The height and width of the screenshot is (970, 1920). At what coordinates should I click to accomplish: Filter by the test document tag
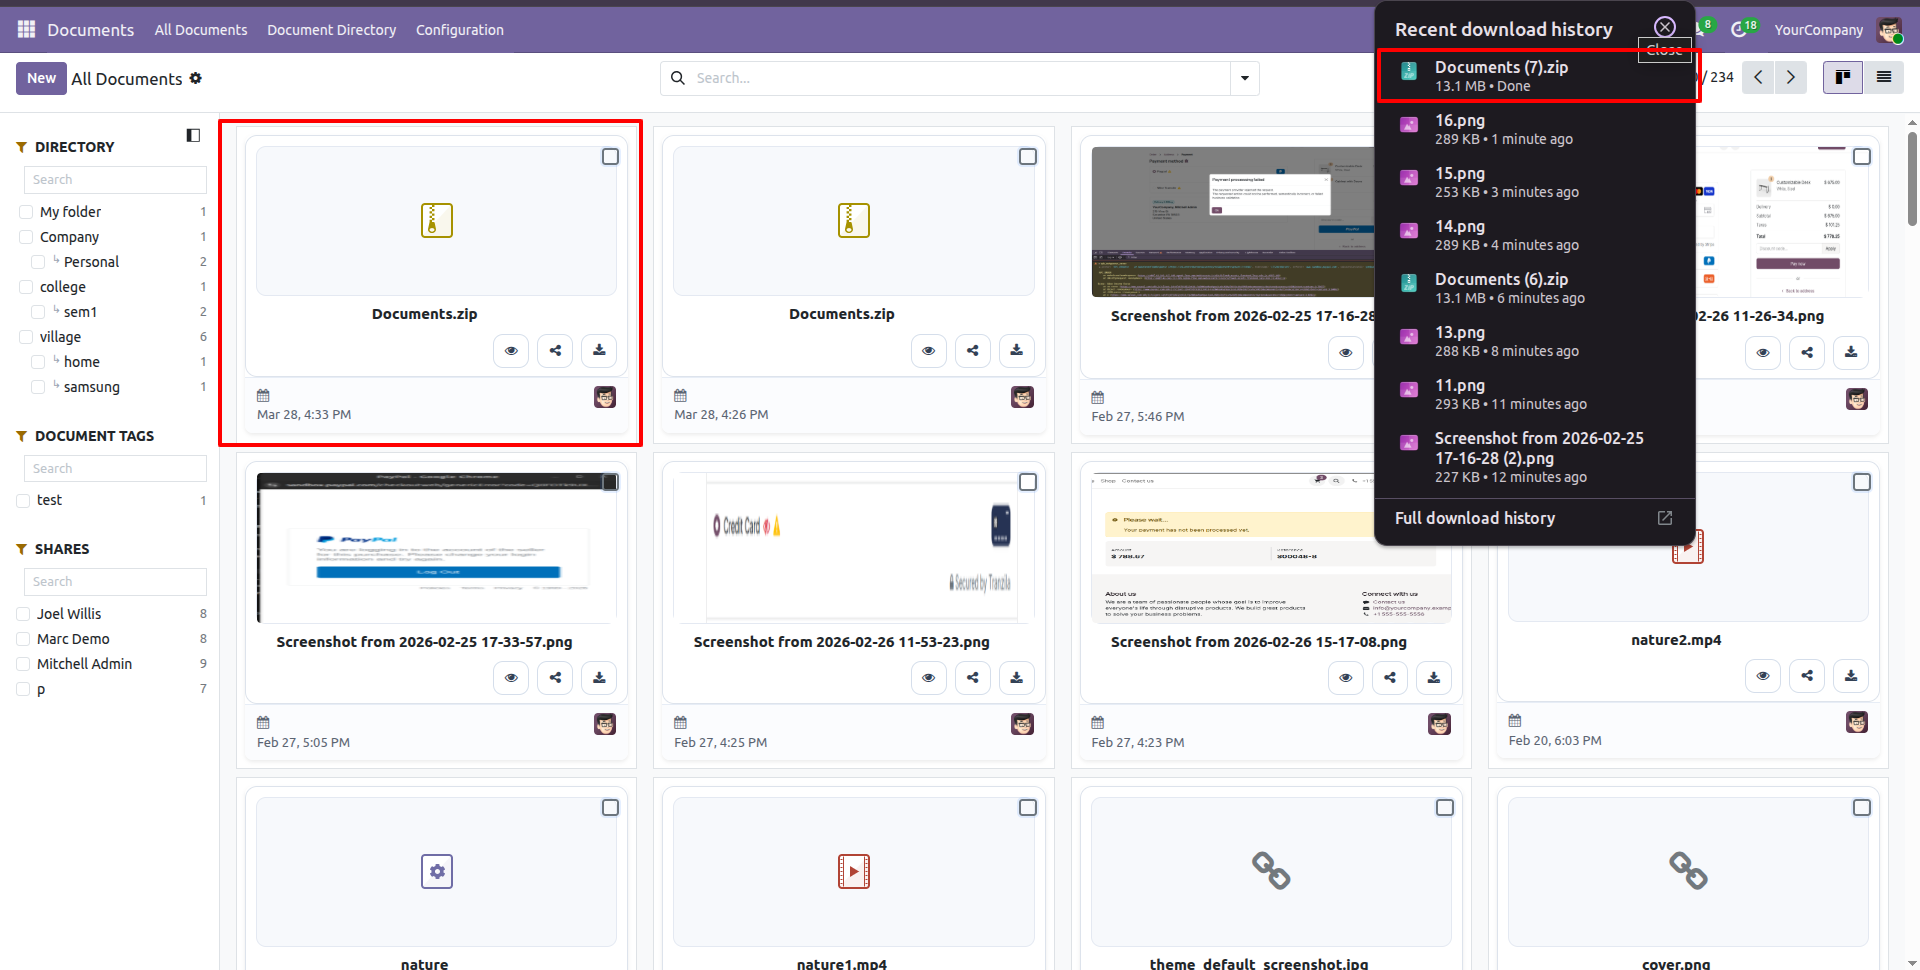pos(24,500)
